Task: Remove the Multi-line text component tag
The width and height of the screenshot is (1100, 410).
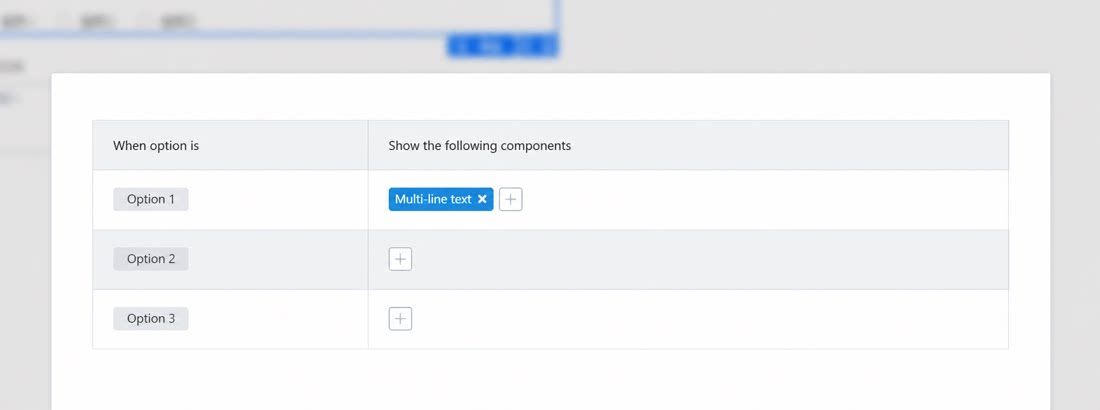Action: pos(482,199)
